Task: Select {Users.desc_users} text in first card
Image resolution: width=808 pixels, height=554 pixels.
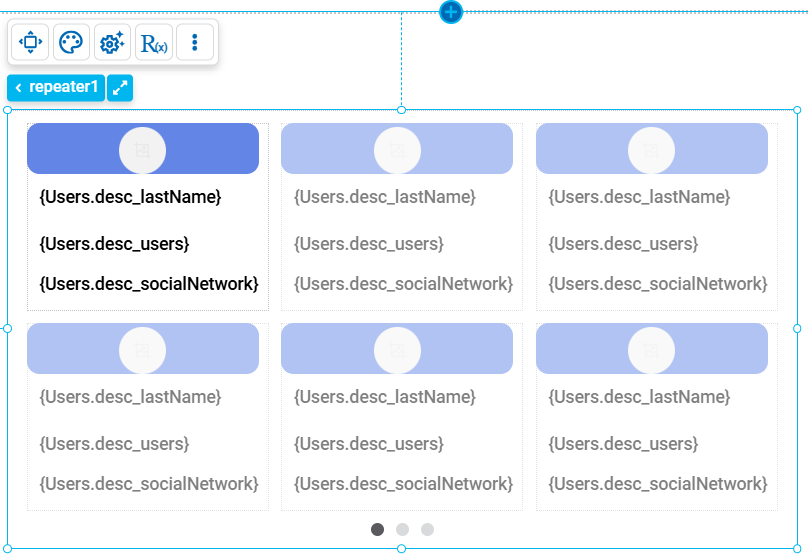Action: pyautogui.click(x=114, y=244)
